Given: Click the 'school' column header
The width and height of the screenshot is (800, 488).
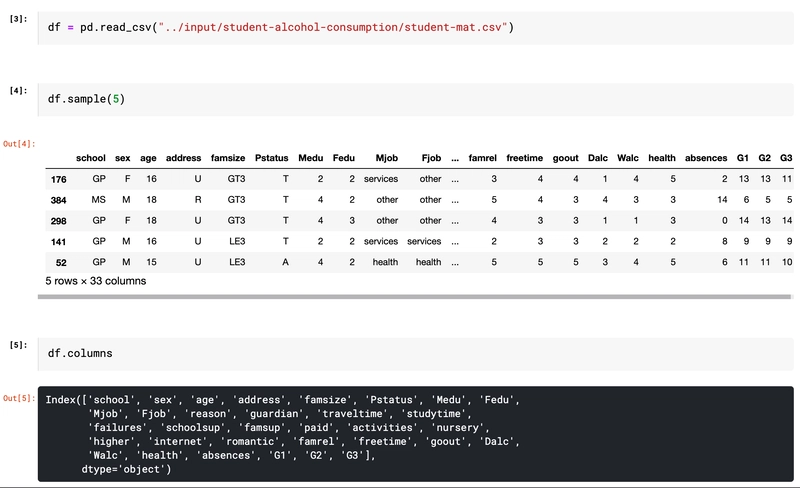Looking at the screenshot, I should tap(90, 158).
